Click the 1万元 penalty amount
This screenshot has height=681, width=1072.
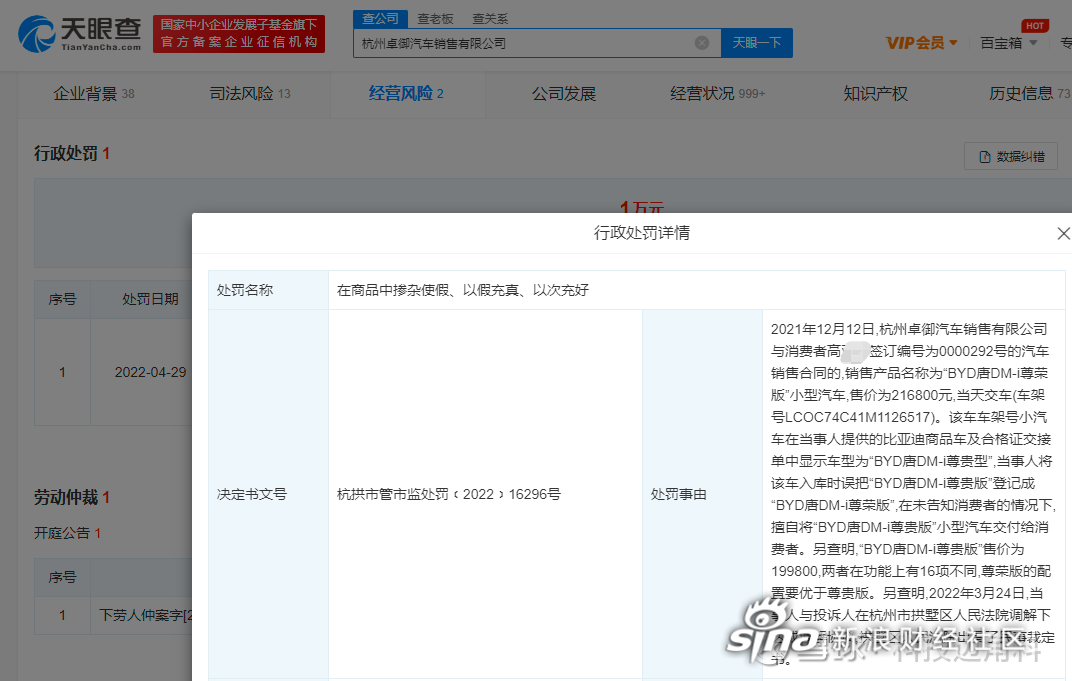(641, 206)
